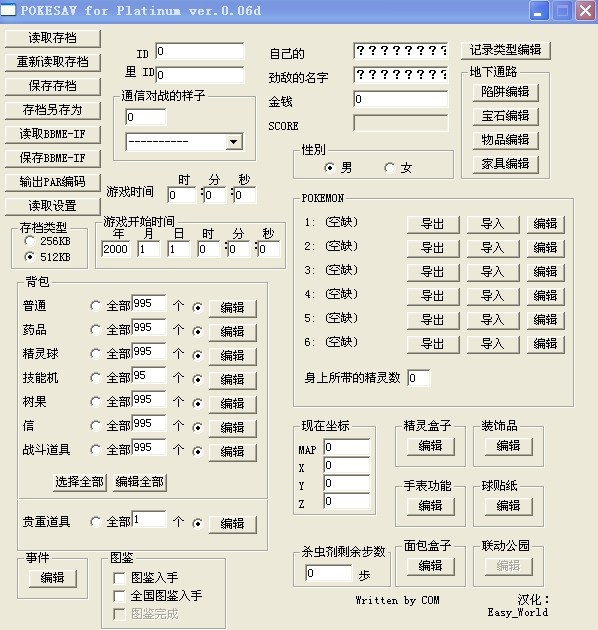This screenshot has height=630, width=598.
Task: Click 导出 for Pokemon slot 1
Action: coord(433,224)
